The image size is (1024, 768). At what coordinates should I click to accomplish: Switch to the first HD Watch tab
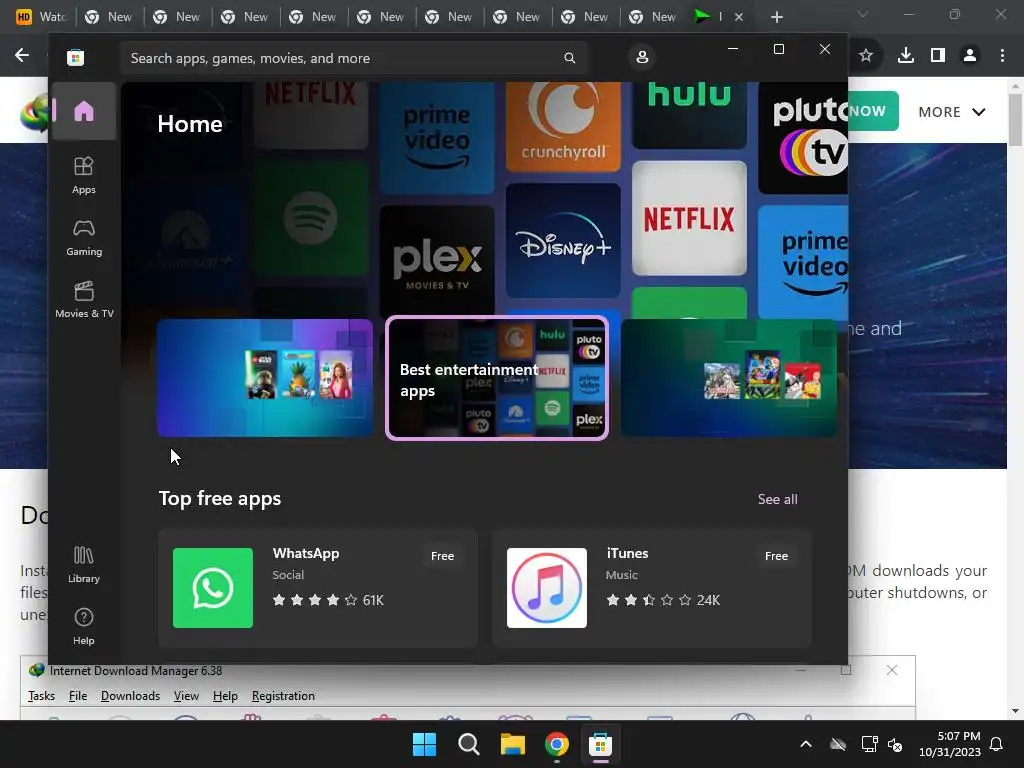click(40, 17)
